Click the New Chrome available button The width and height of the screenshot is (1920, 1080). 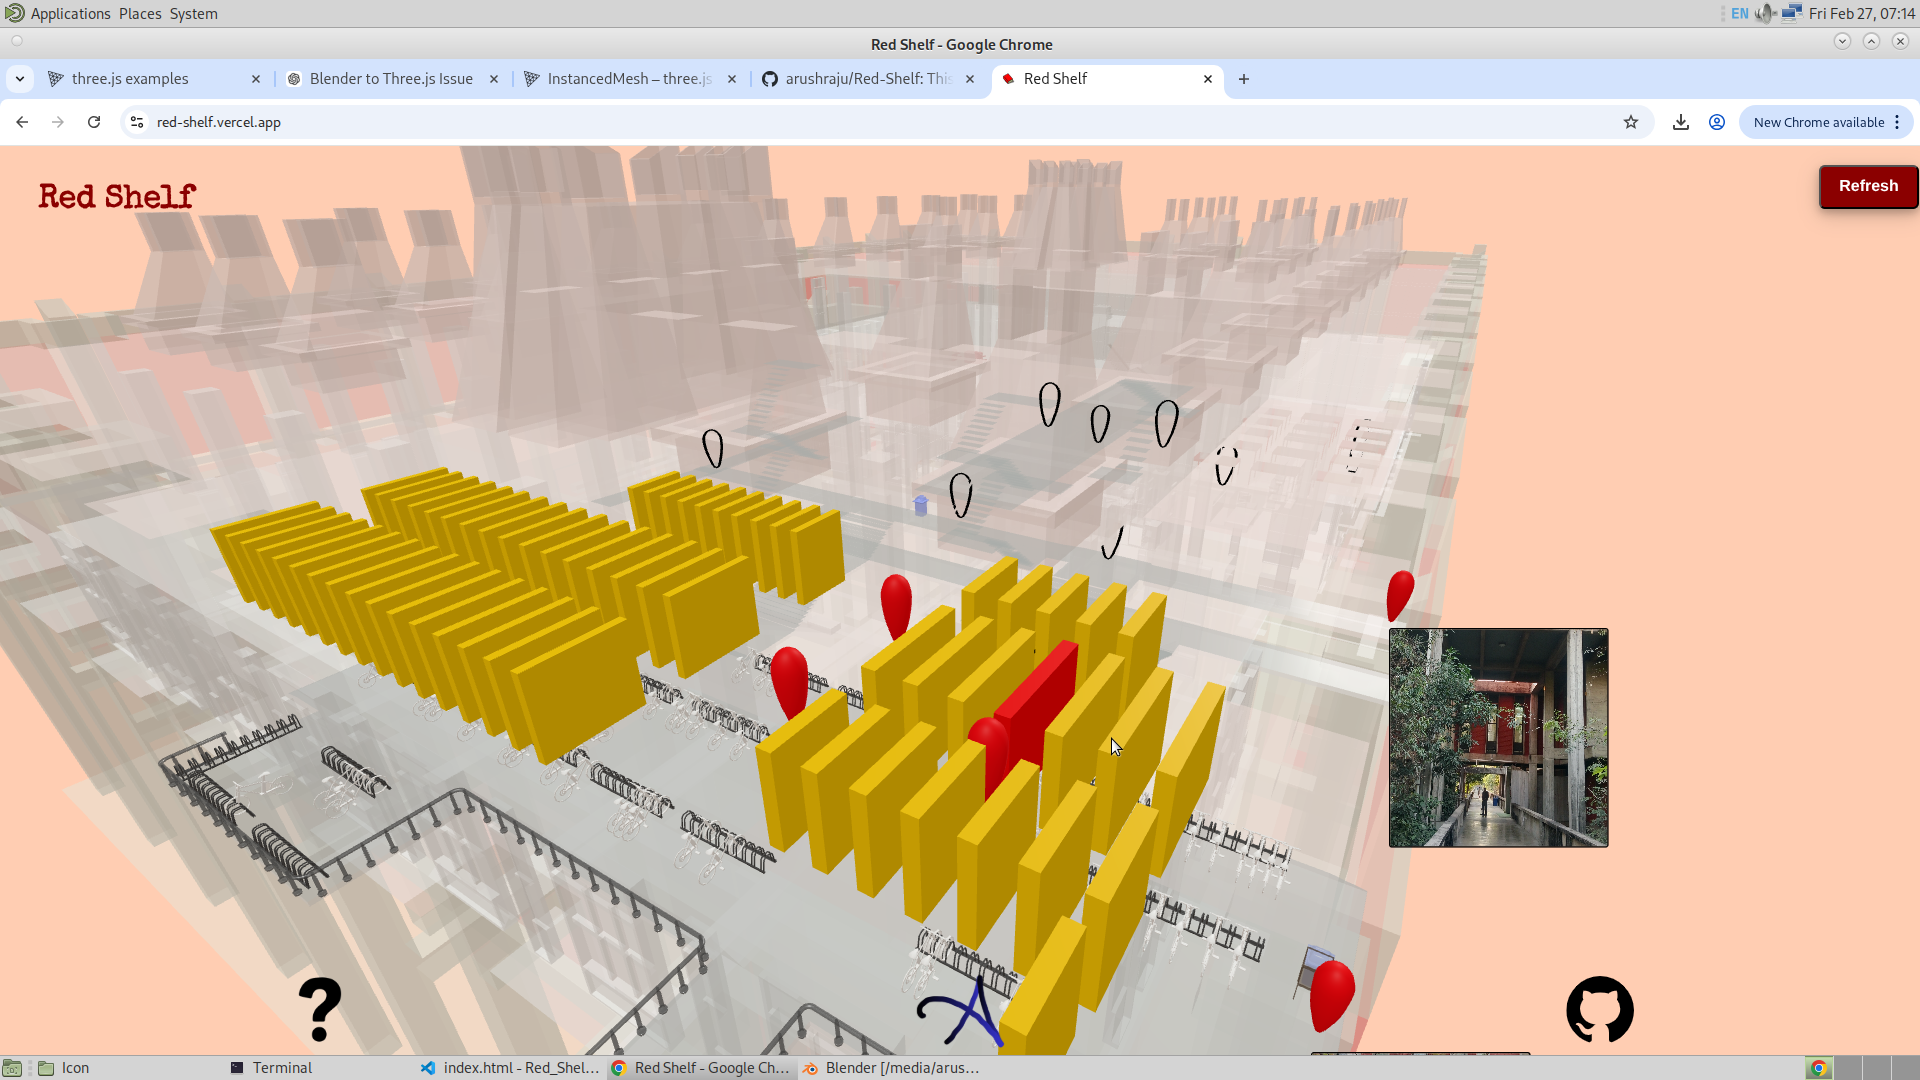pyautogui.click(x=1818, y=122)
